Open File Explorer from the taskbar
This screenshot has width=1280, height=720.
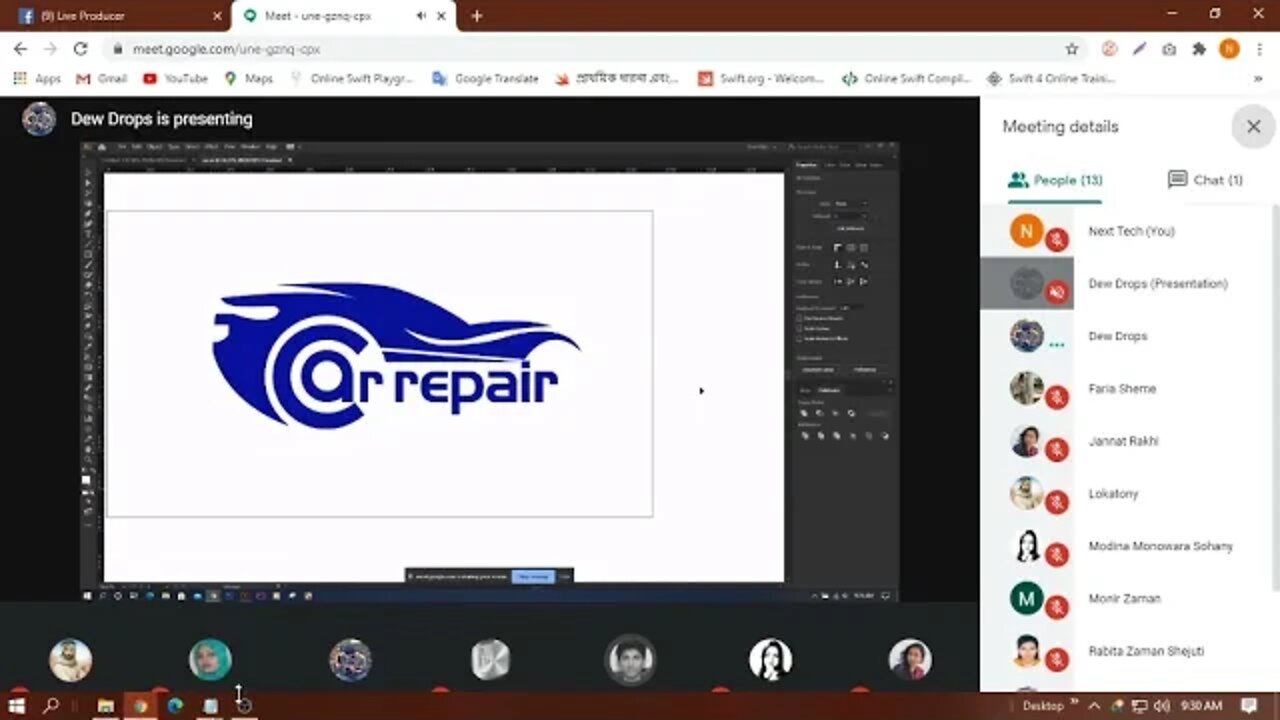pos(105,705)
